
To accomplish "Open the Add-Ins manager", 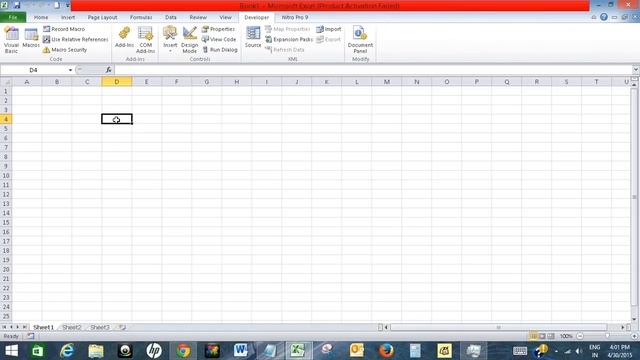I will click(x=124, y=37).
